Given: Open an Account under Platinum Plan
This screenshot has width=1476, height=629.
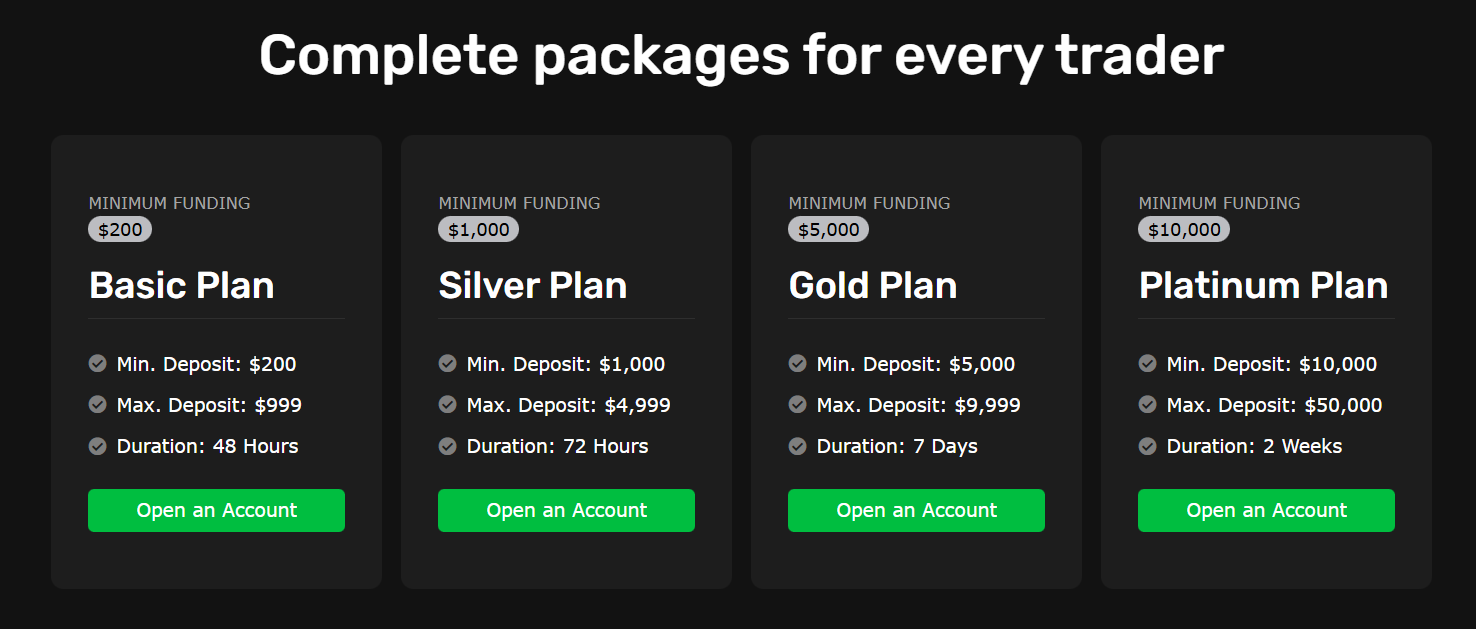Looking at the screenshot, I should pyautogui.click(x=1266, y=510).
